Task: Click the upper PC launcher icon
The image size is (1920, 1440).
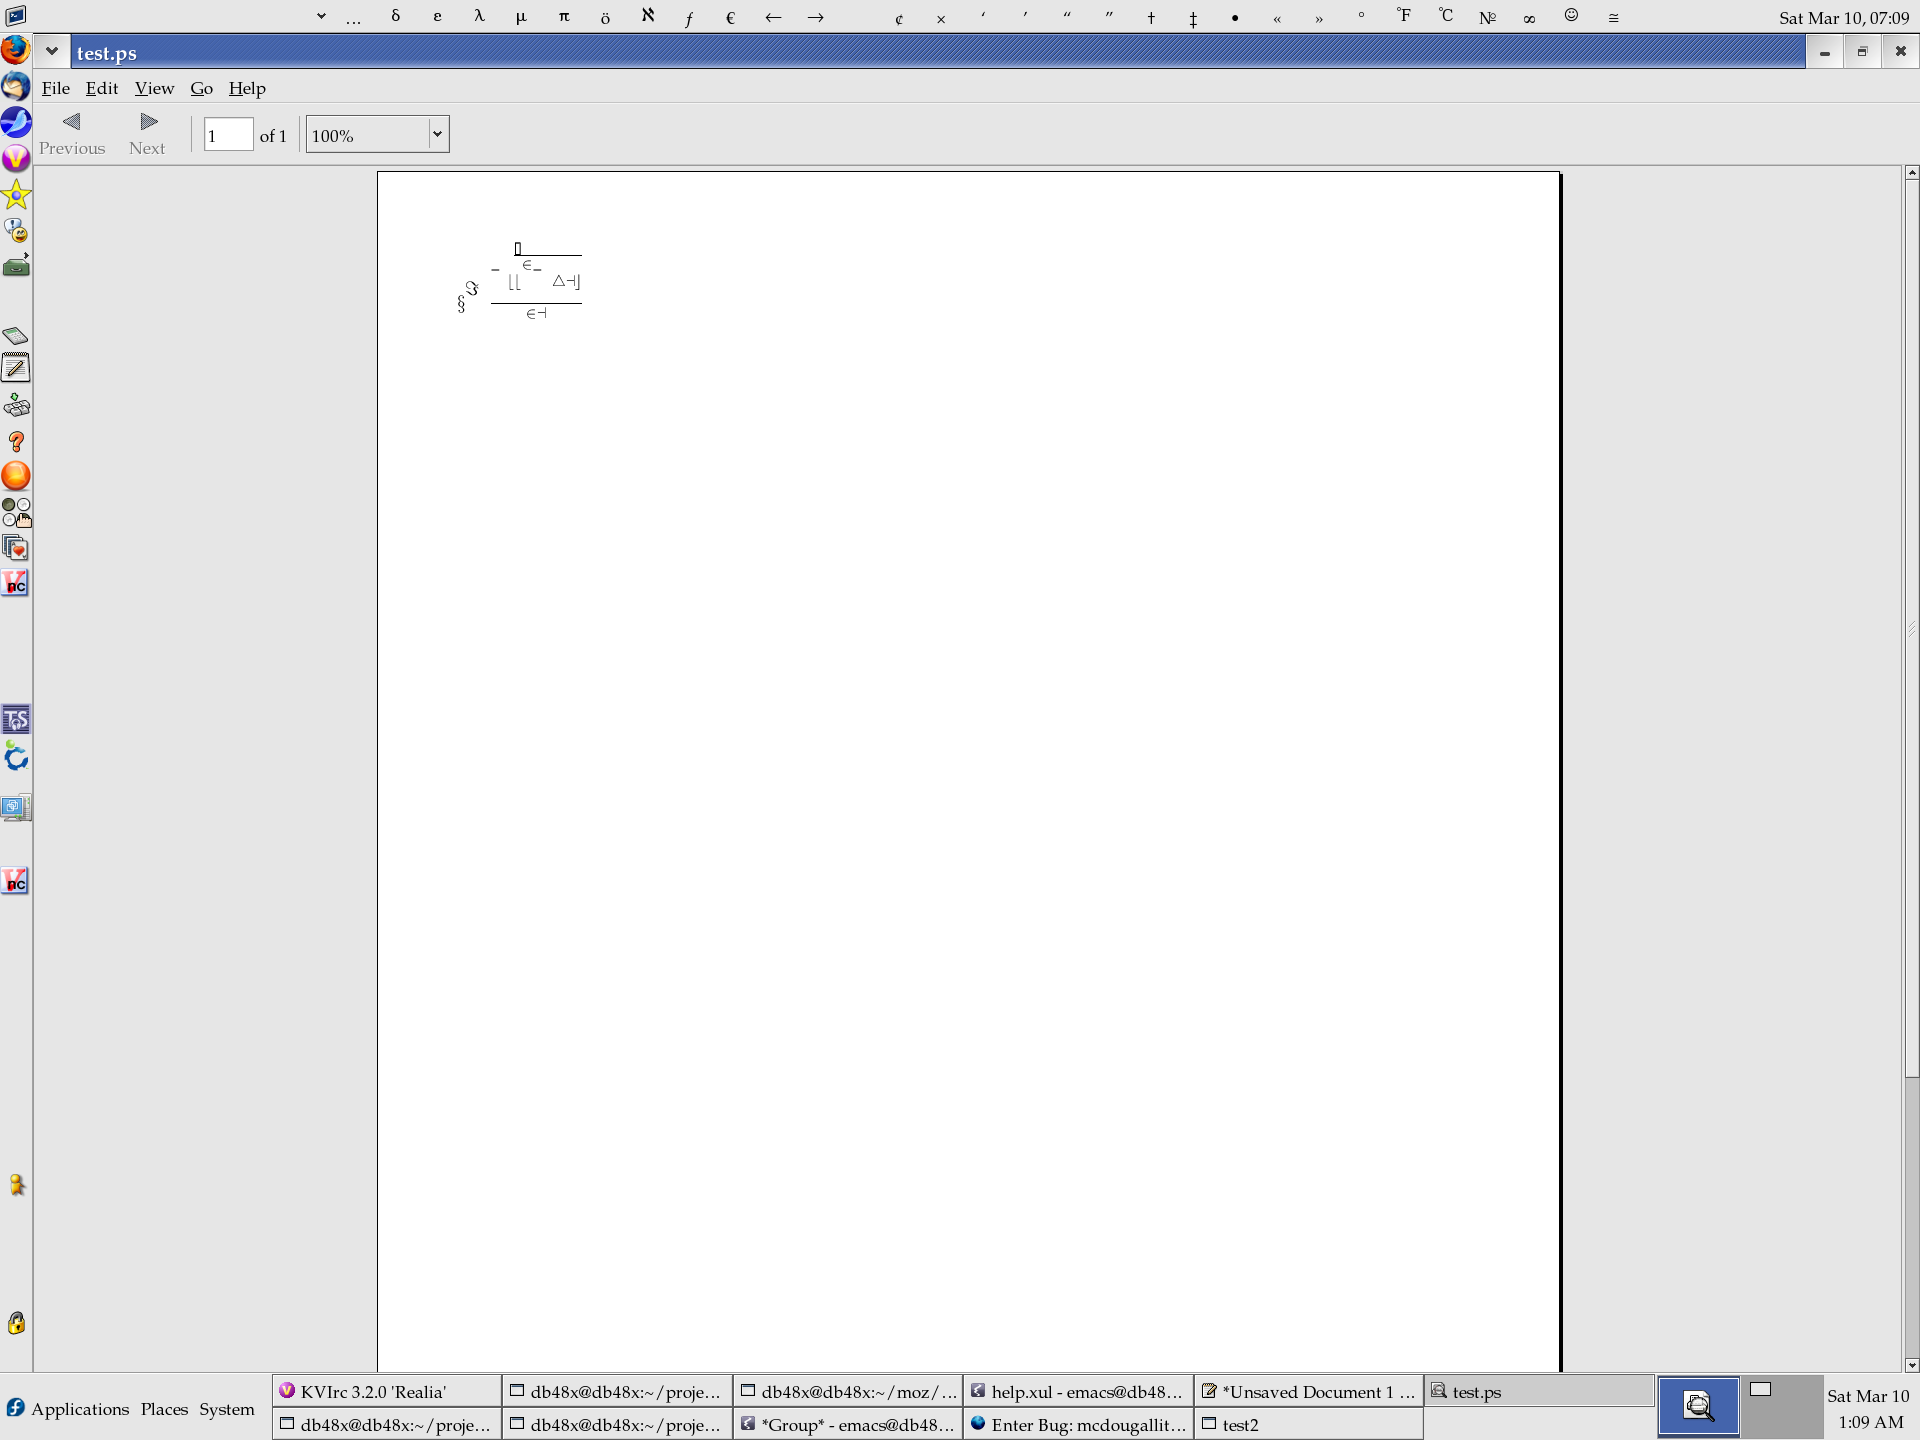Action: 16,583
